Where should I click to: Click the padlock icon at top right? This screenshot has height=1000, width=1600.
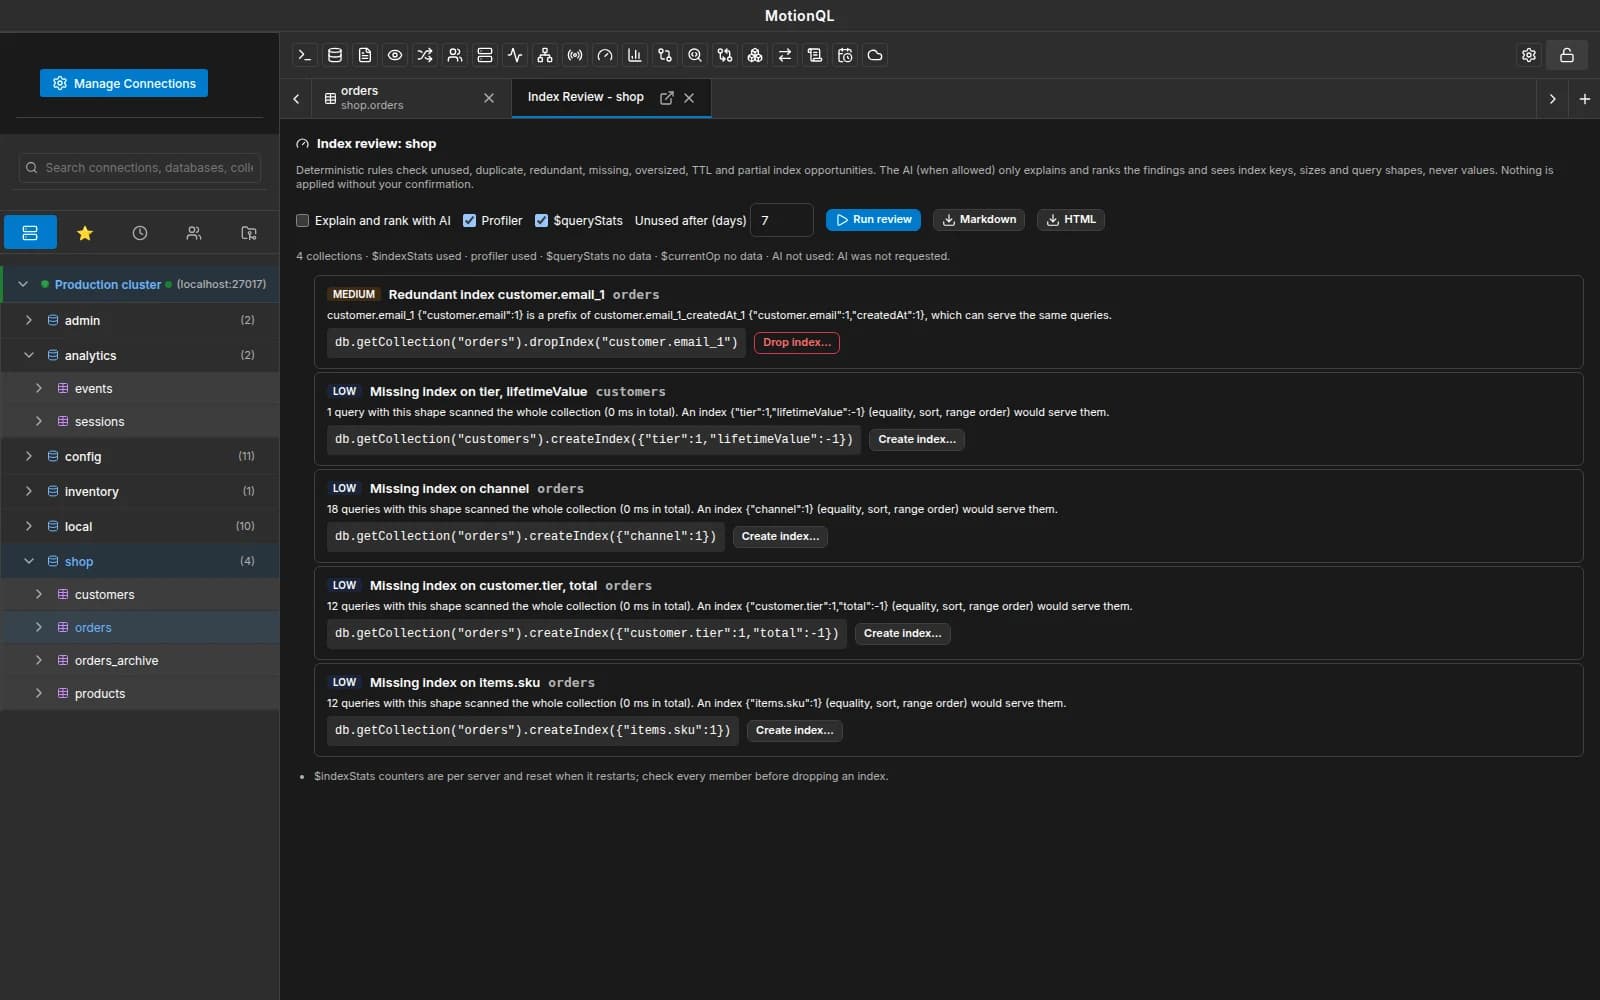click(1567, 55)
